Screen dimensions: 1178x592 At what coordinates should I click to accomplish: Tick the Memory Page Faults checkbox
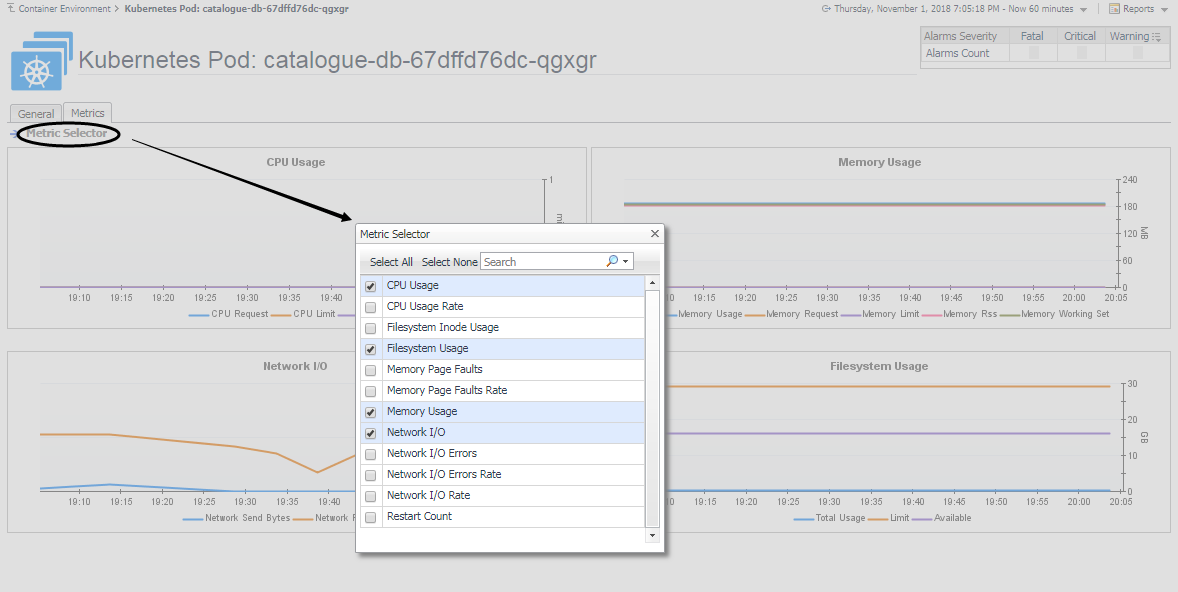point(370,370)
